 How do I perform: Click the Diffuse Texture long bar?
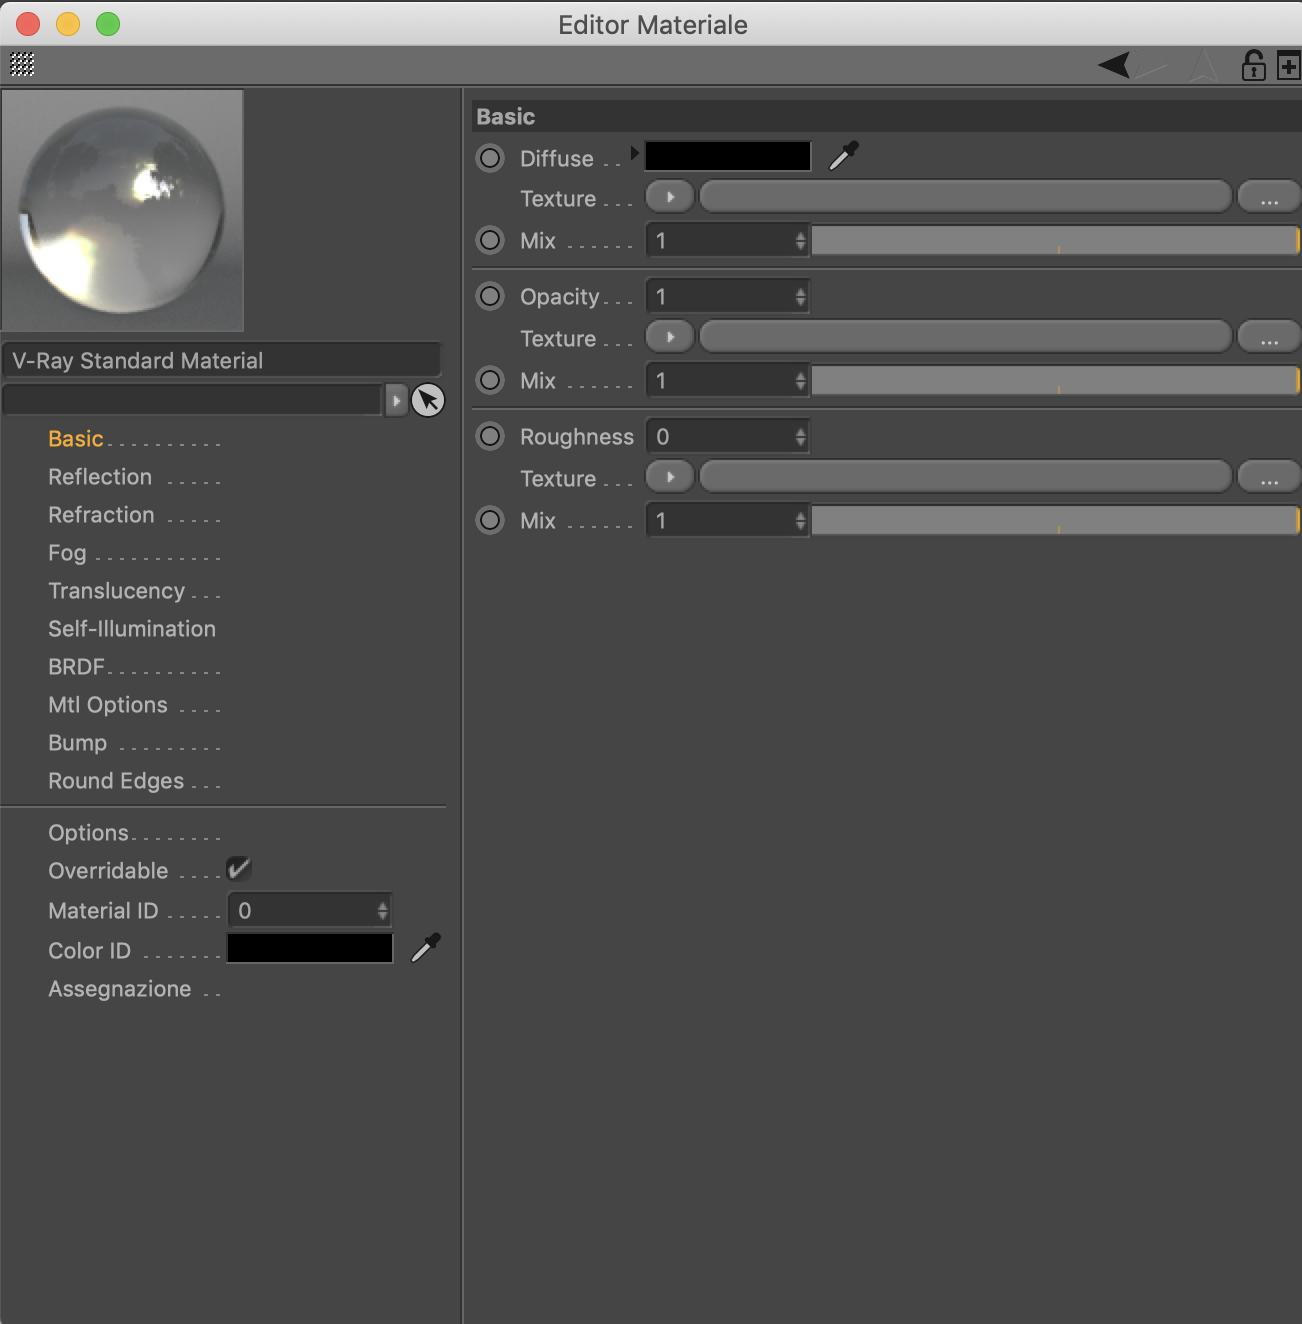(965, 197)
